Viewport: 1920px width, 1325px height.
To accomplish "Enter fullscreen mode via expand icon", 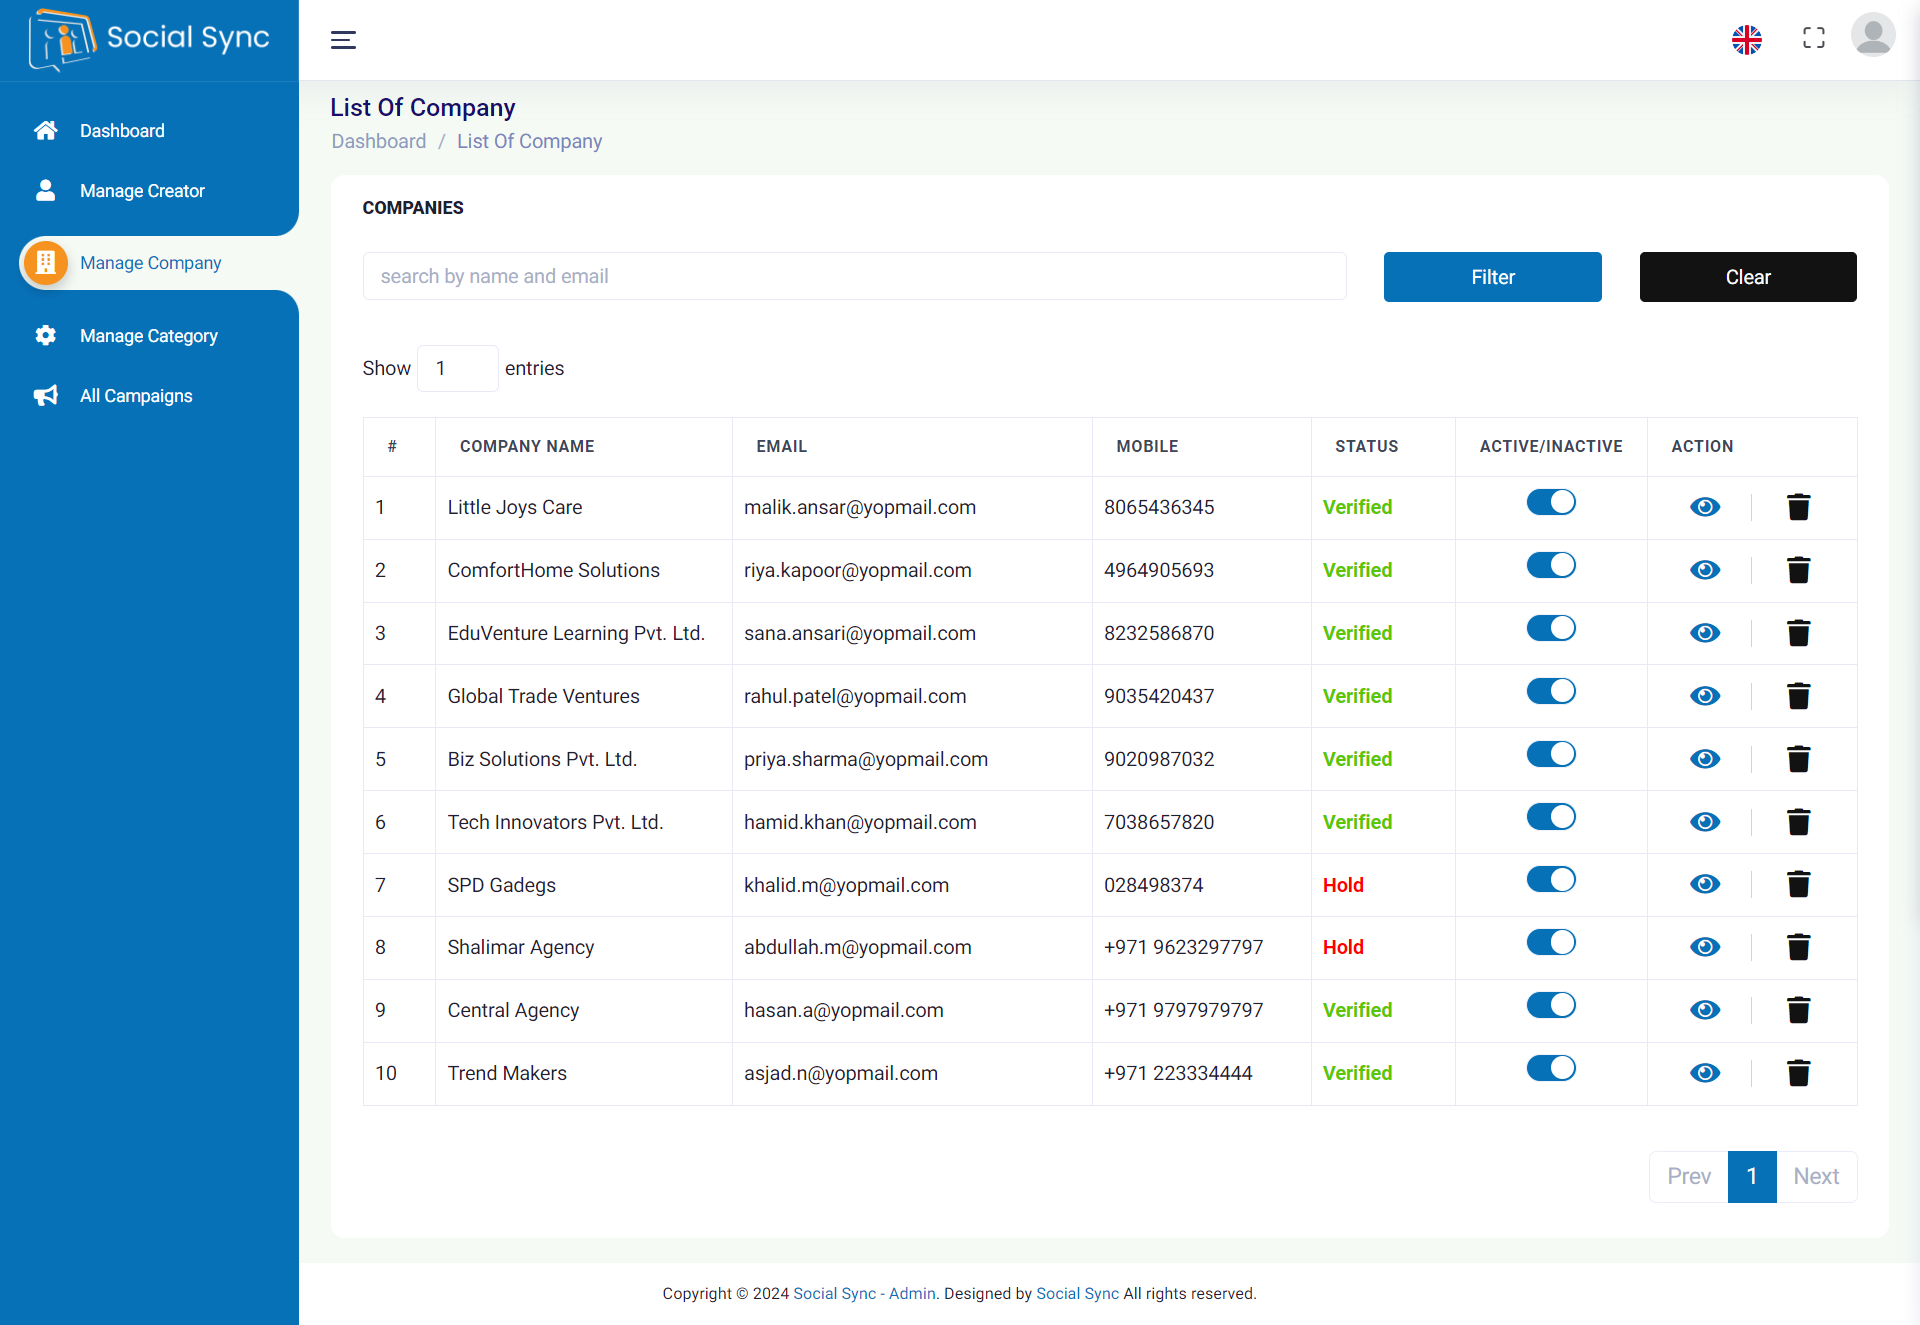I will 1813,37.
